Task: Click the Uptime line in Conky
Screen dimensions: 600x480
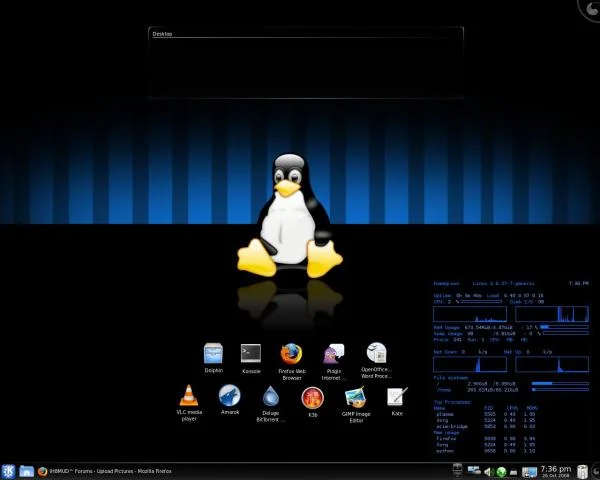Action: [488, 296]
